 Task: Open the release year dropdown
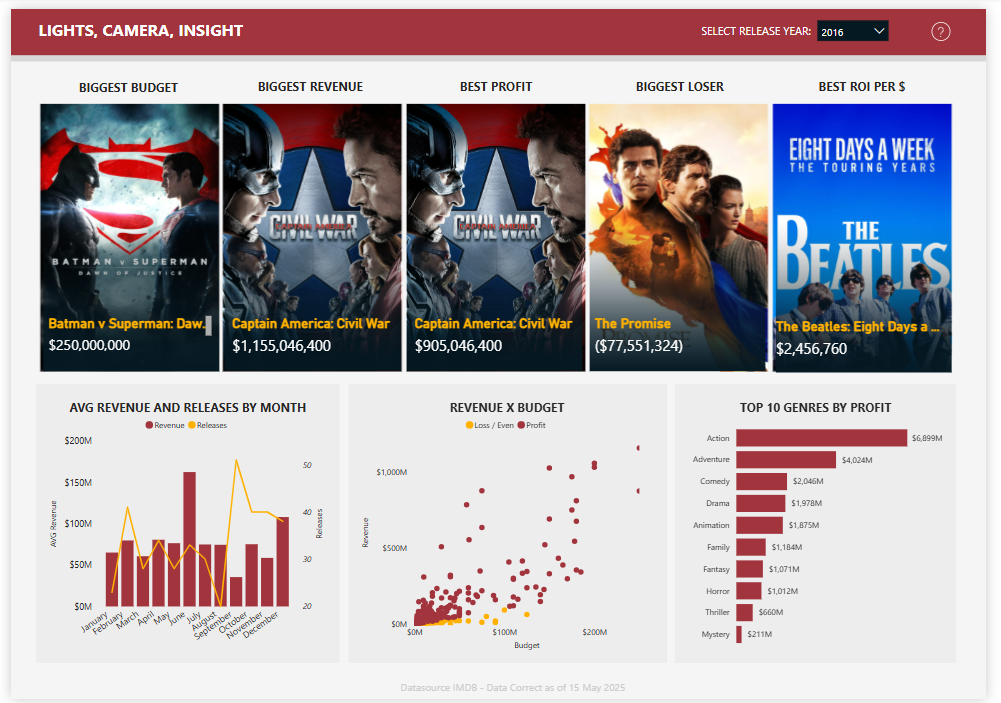[x=852, y=31]
